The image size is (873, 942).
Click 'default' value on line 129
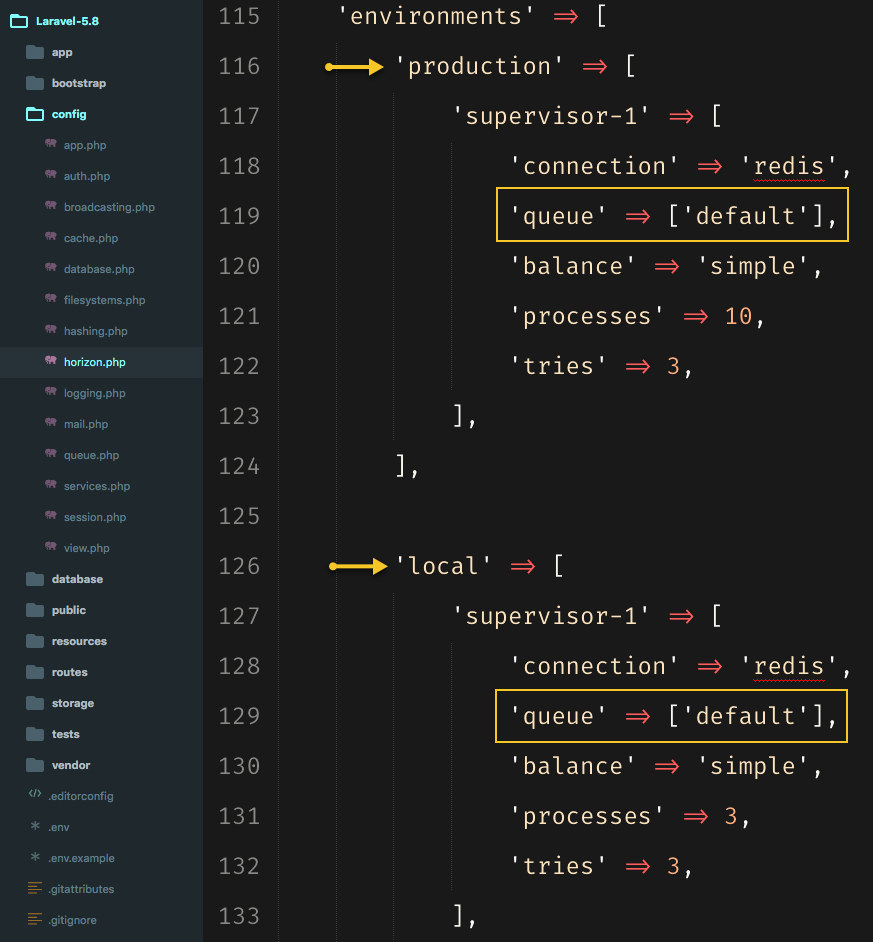click(x=746, y=716)
